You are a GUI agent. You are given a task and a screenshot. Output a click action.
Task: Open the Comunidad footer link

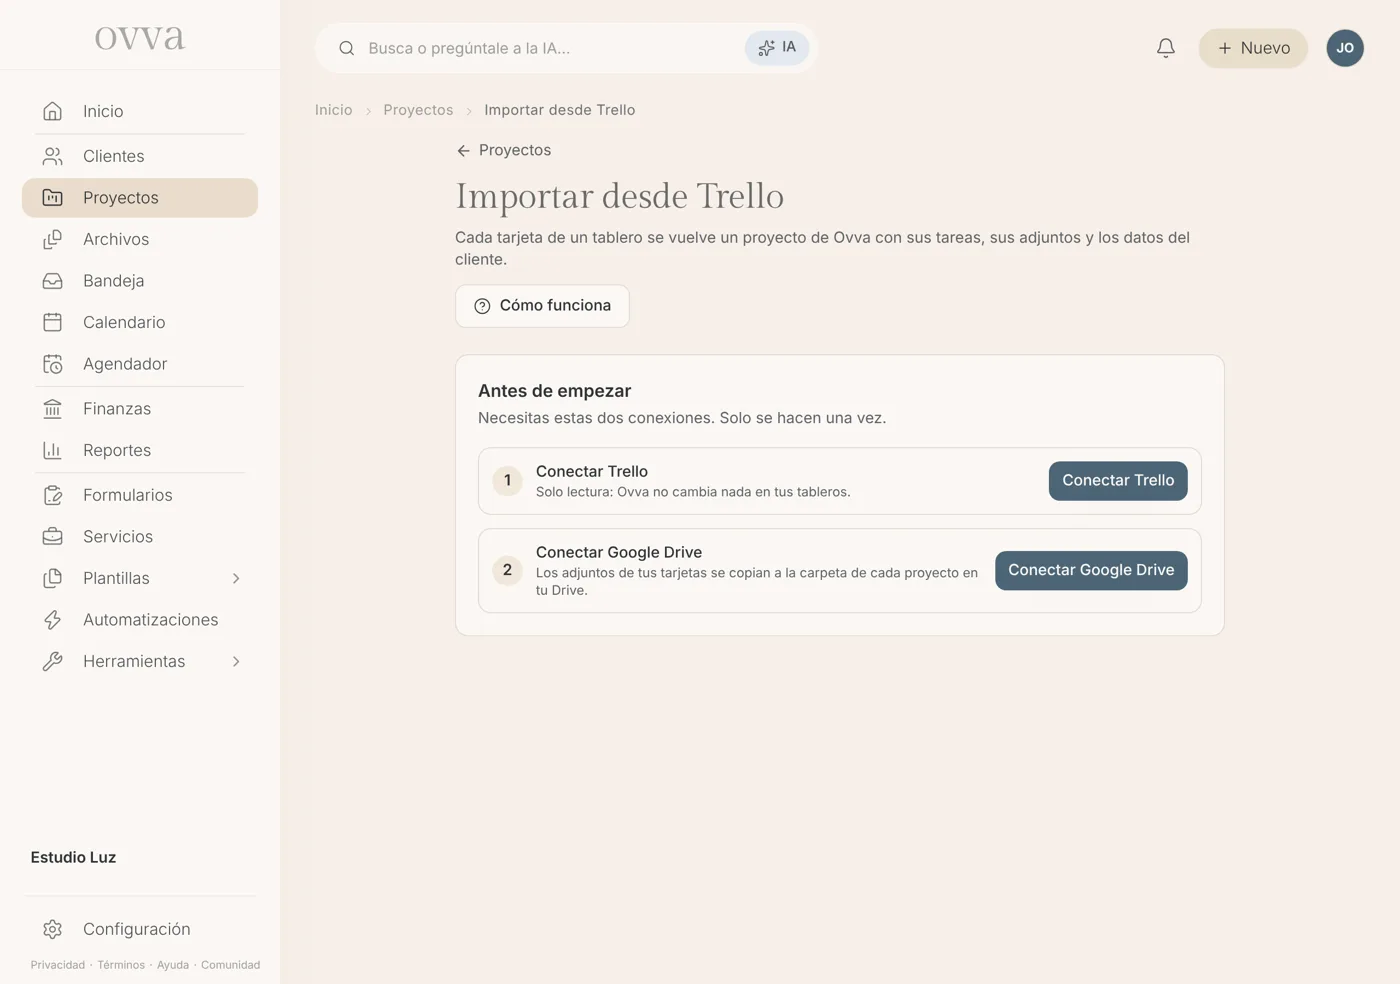(x=230, y=965)
